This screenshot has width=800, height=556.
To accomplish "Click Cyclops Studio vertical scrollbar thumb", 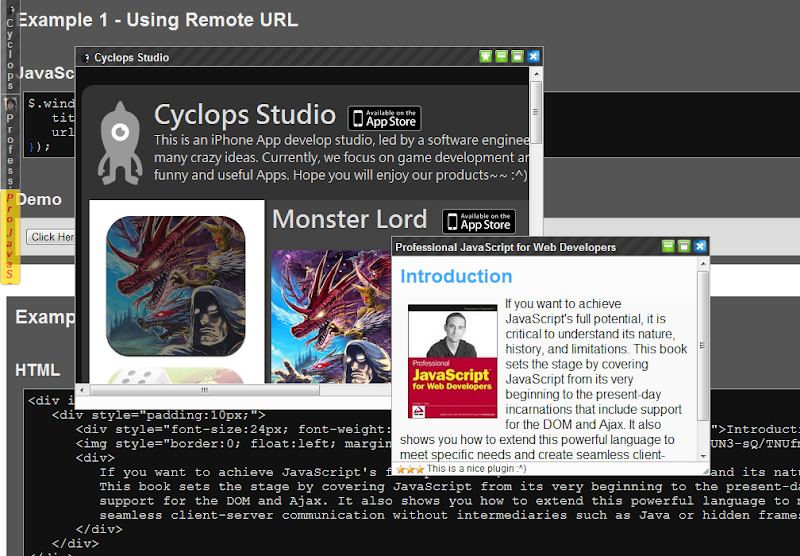I will 536,112.
